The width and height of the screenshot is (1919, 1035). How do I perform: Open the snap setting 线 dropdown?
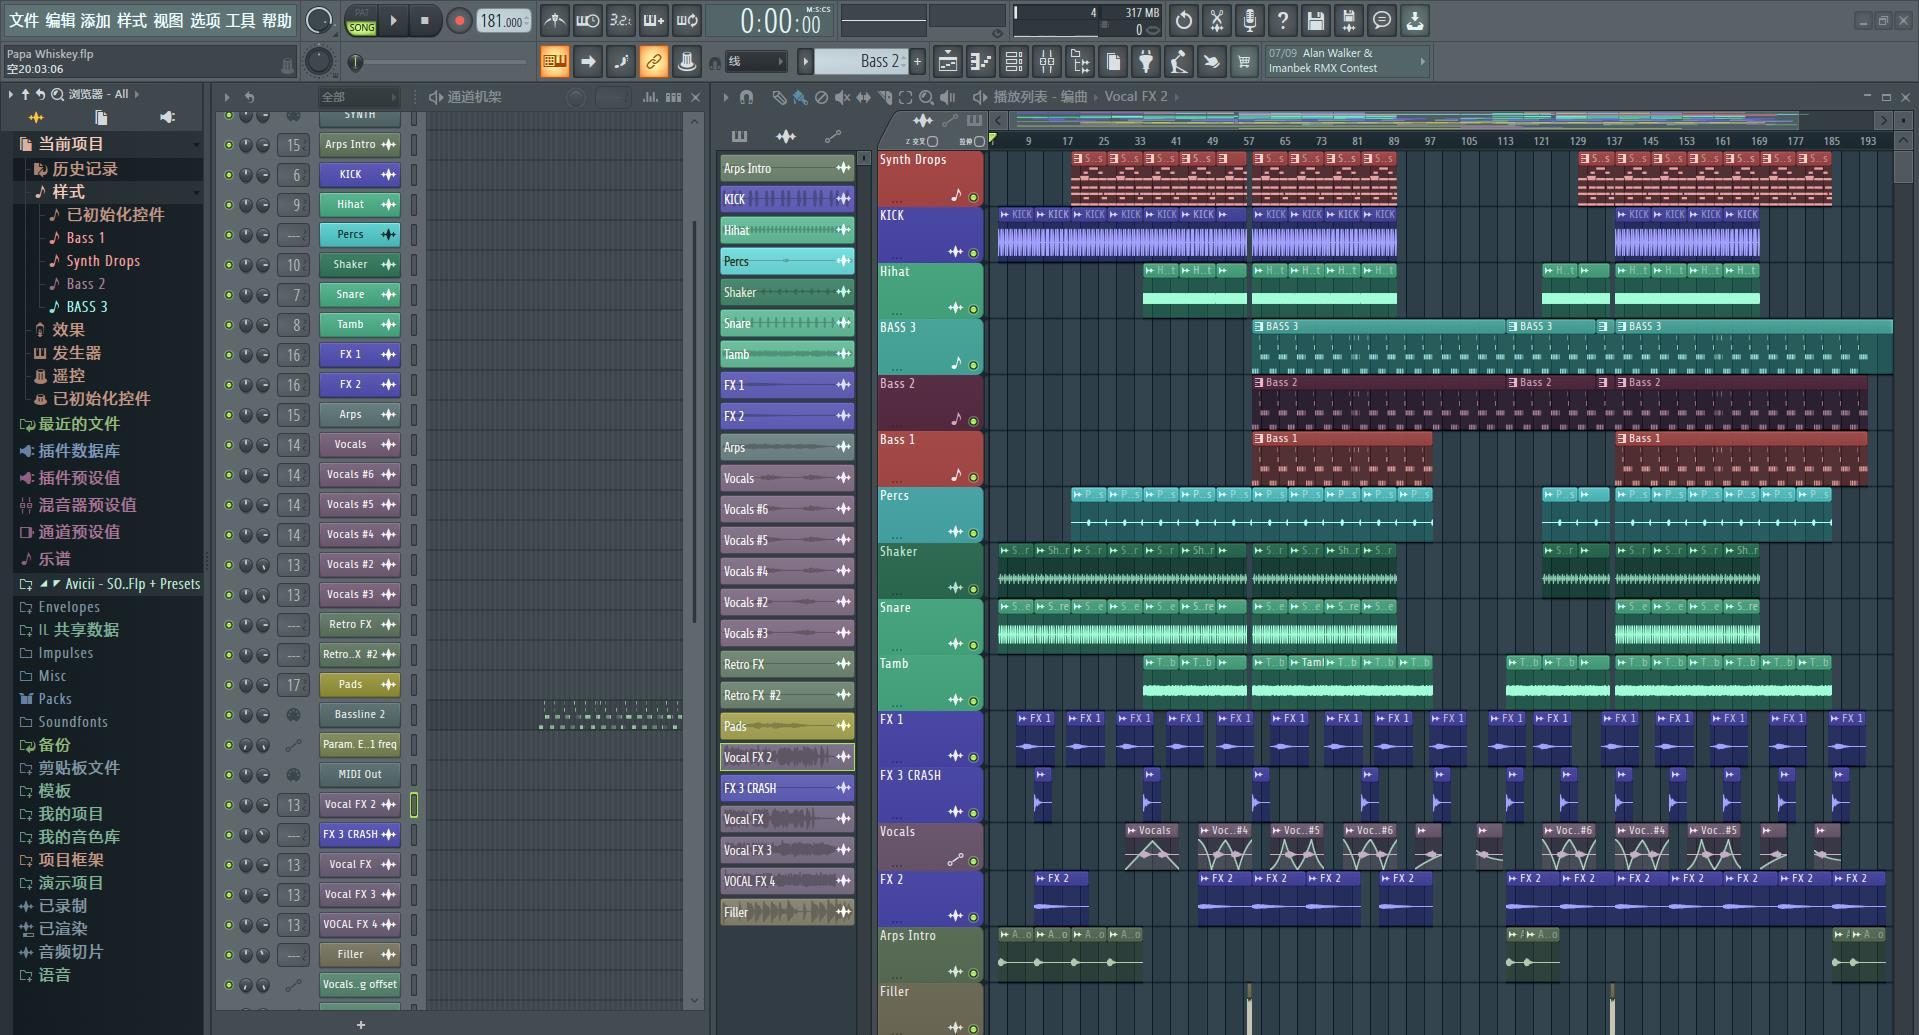pos(755,61)
